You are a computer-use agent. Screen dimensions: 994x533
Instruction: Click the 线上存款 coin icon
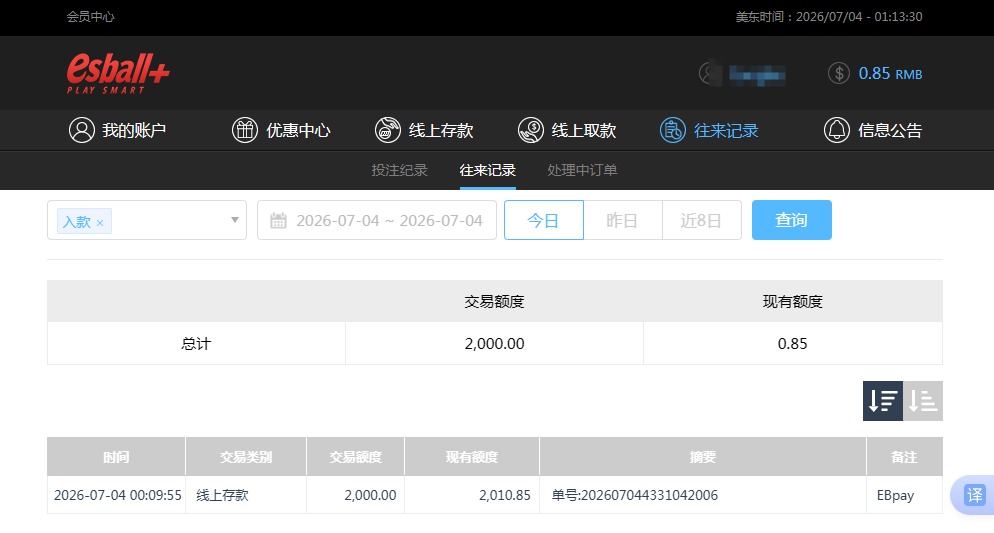point(387,130)
